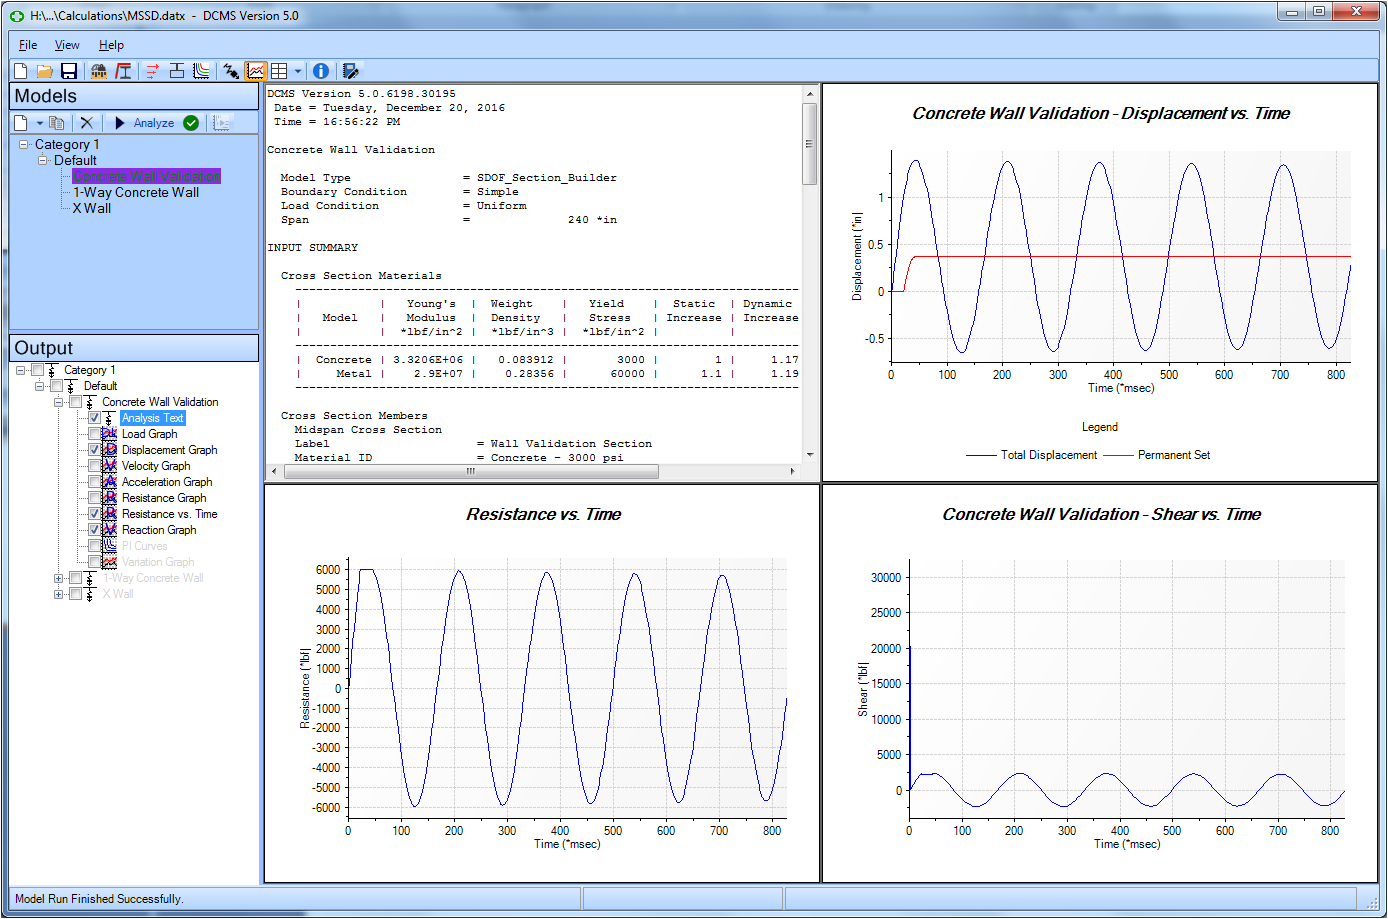Click the colored P-I curves toolbar icon
Image resolution: width=1388 pixels, height=919 pixels.
202,71
